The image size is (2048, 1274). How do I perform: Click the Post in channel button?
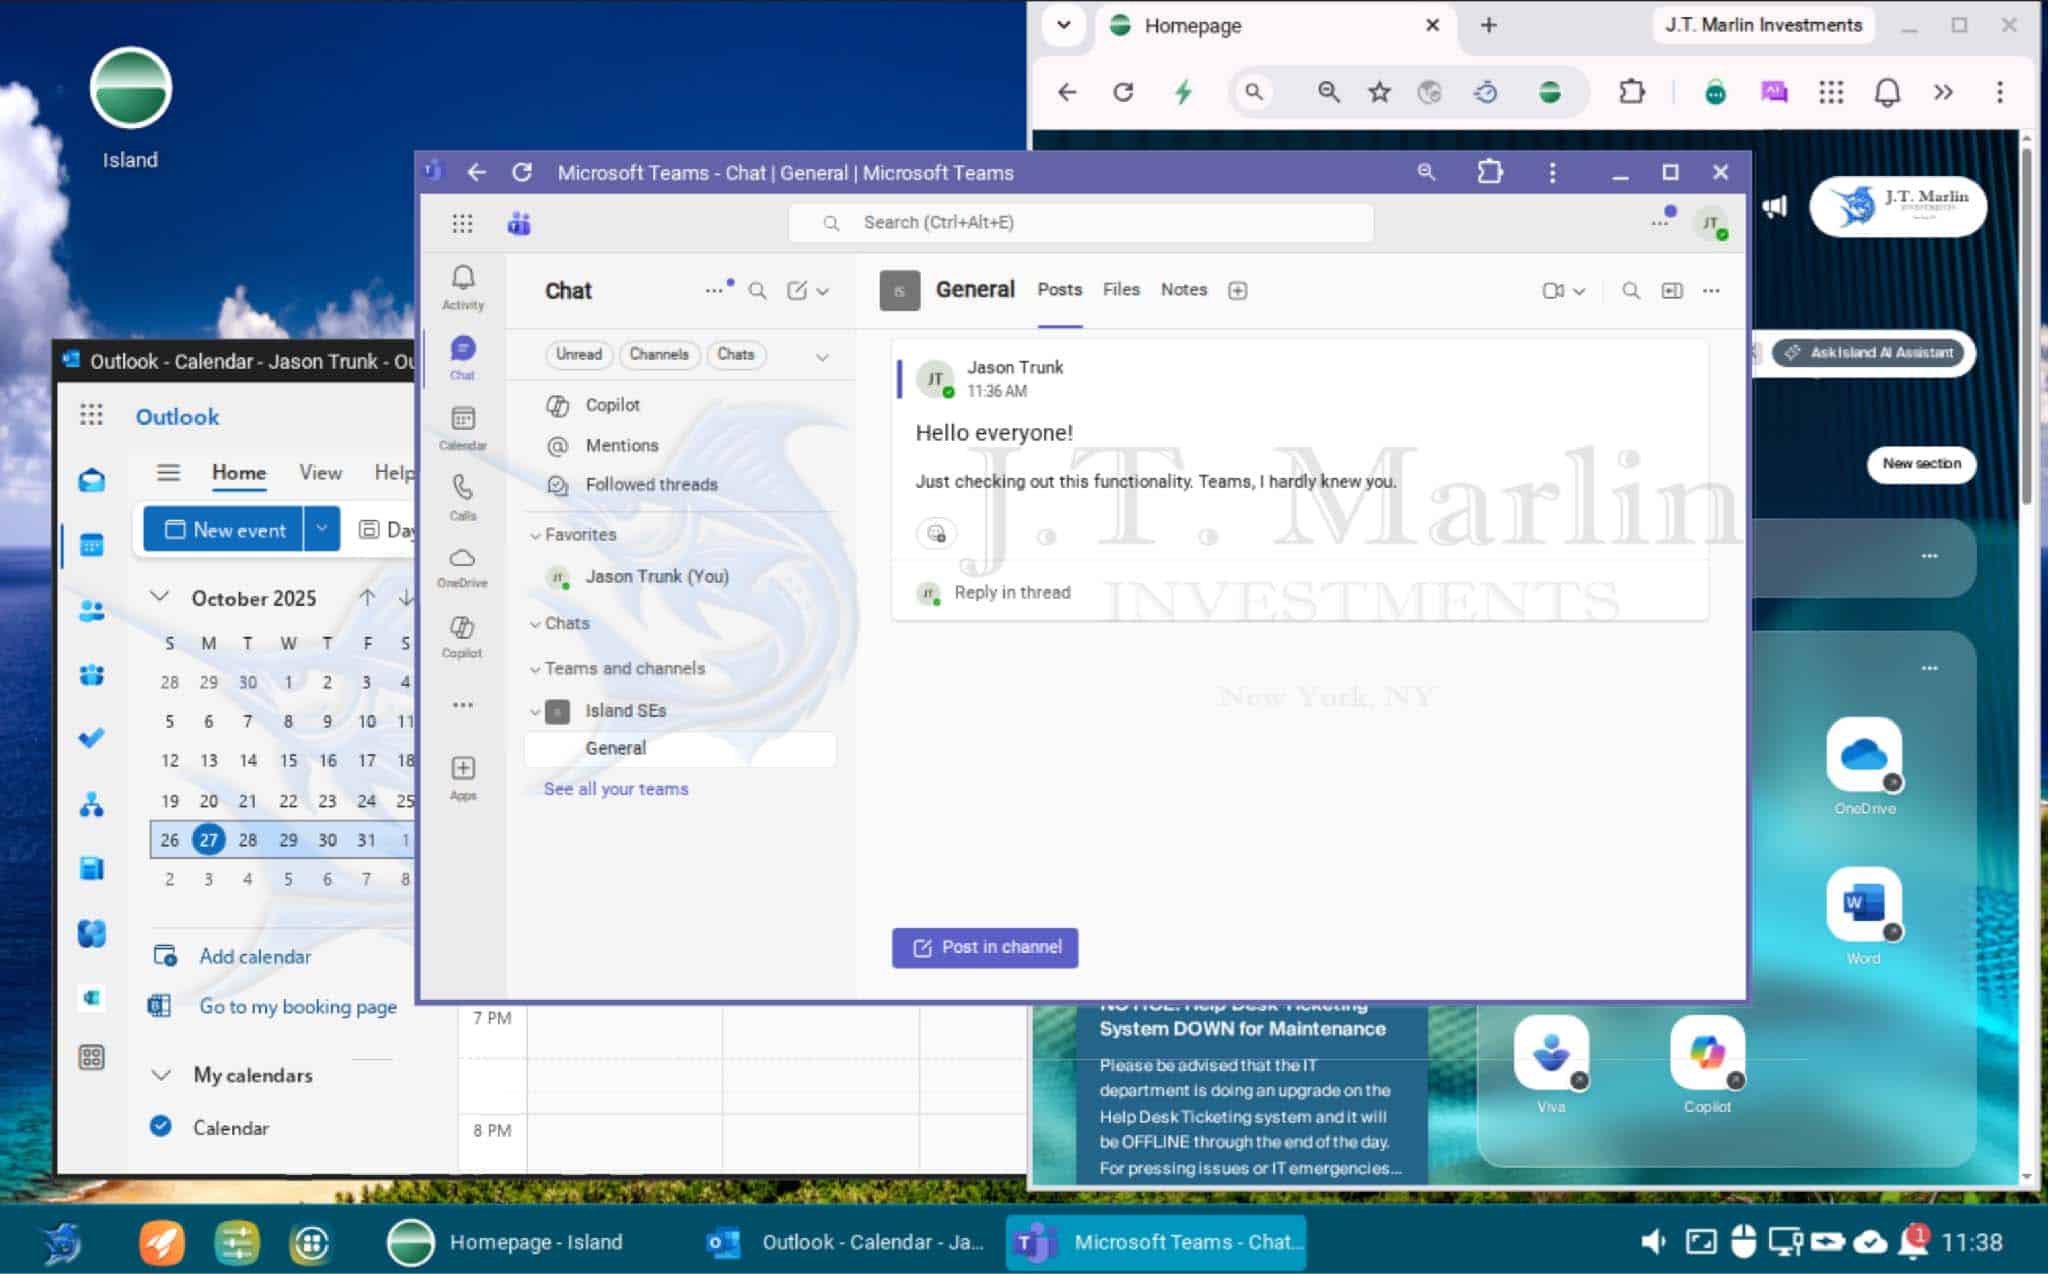coord(985,947)
